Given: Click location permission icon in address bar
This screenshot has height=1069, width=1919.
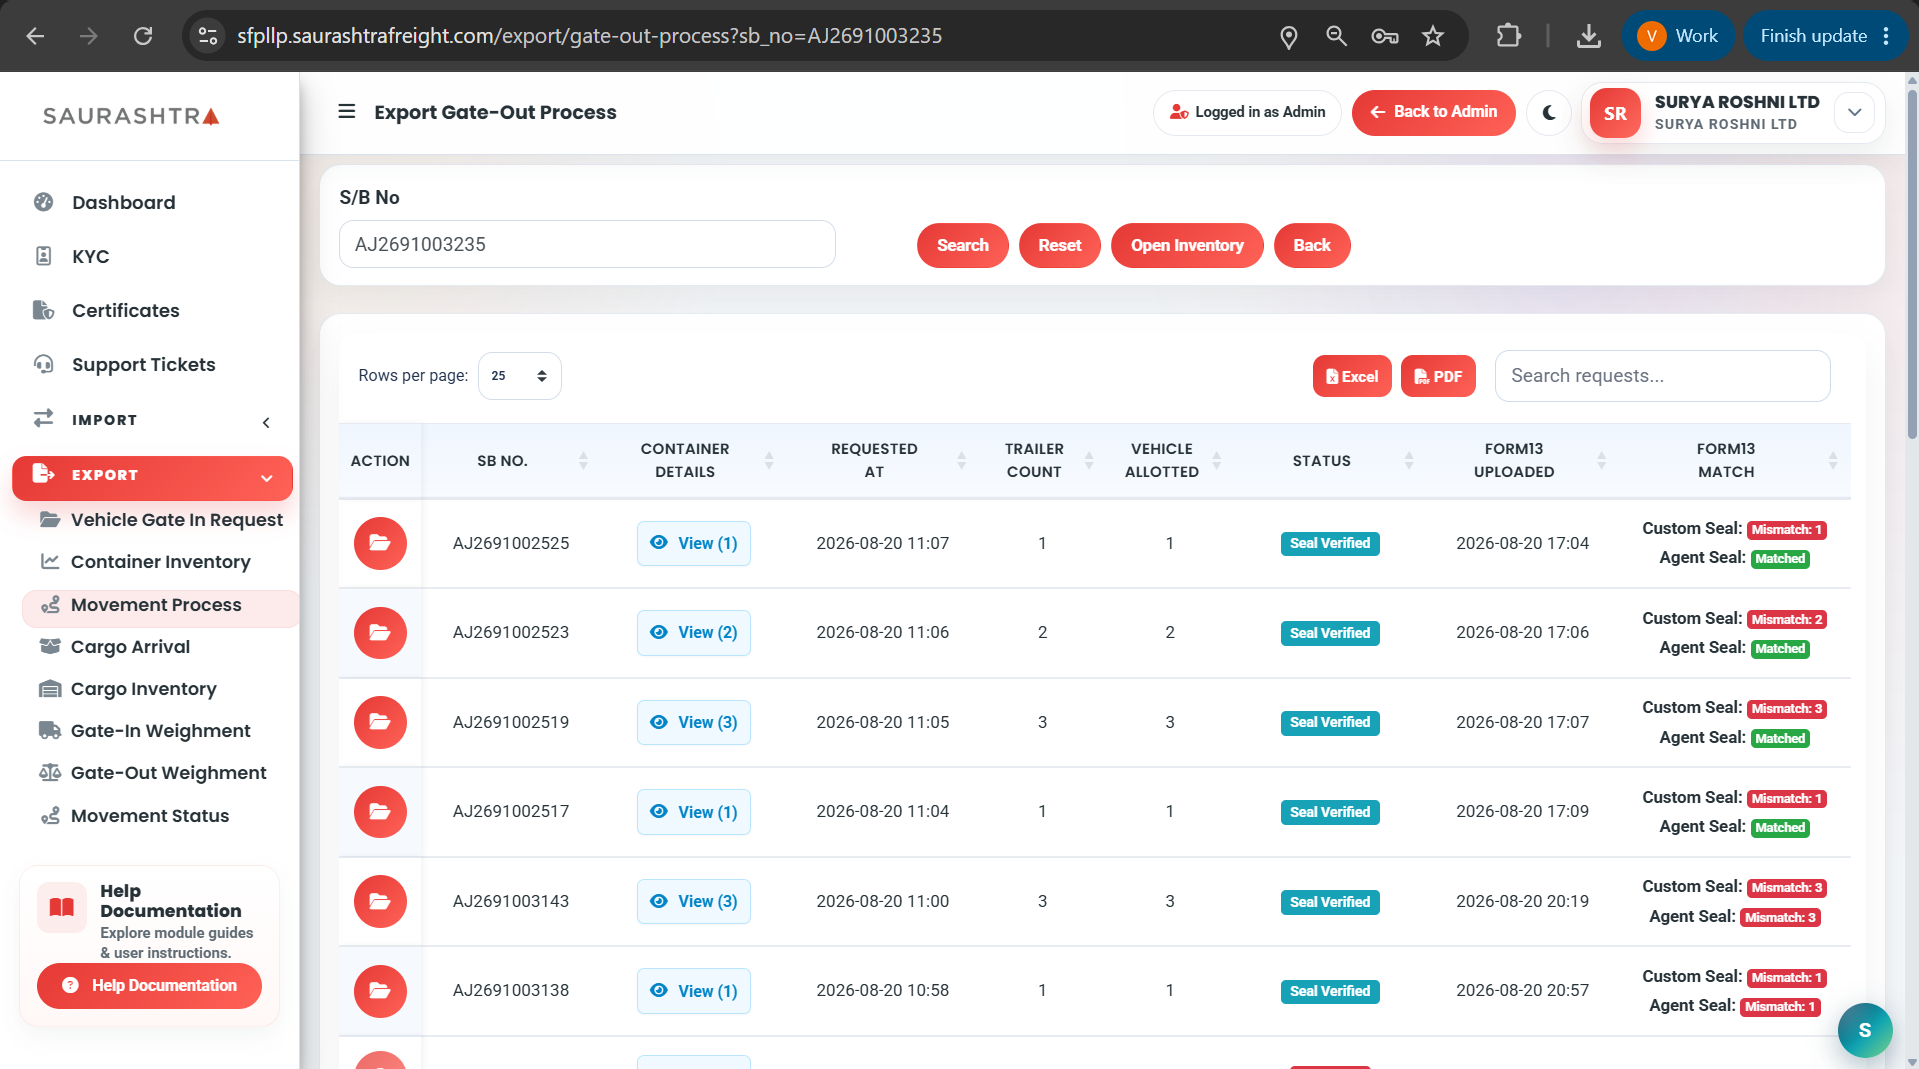Looking at the screenshot, I should tap(1289, 37).
